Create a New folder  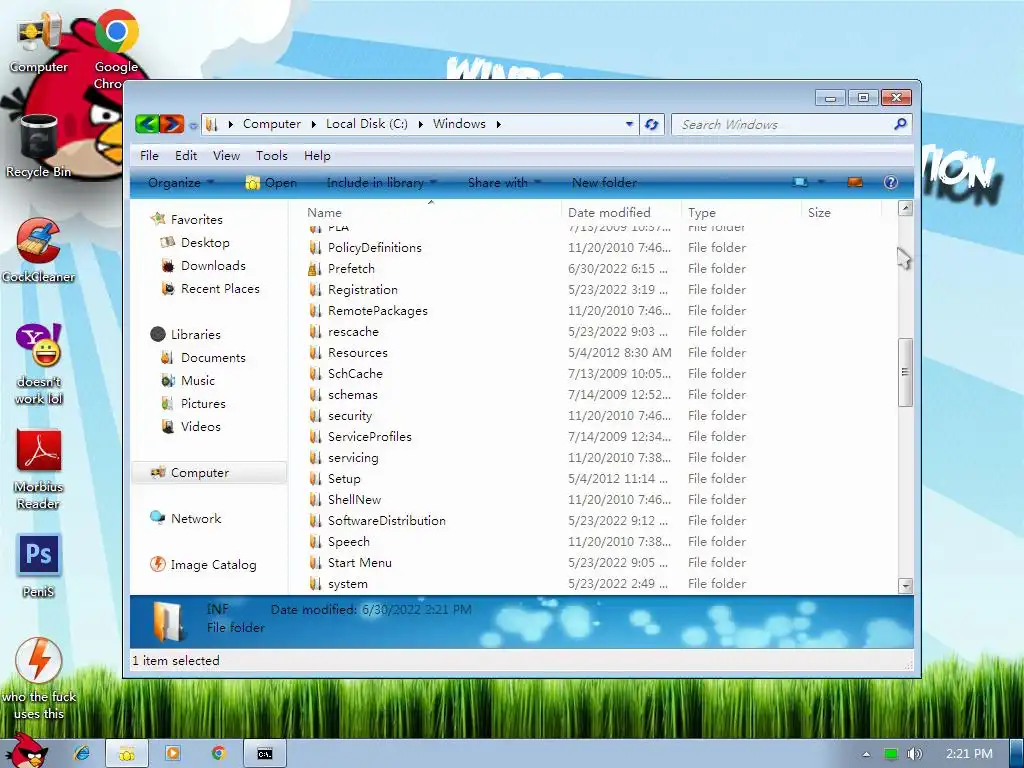(x=604, y=182)
